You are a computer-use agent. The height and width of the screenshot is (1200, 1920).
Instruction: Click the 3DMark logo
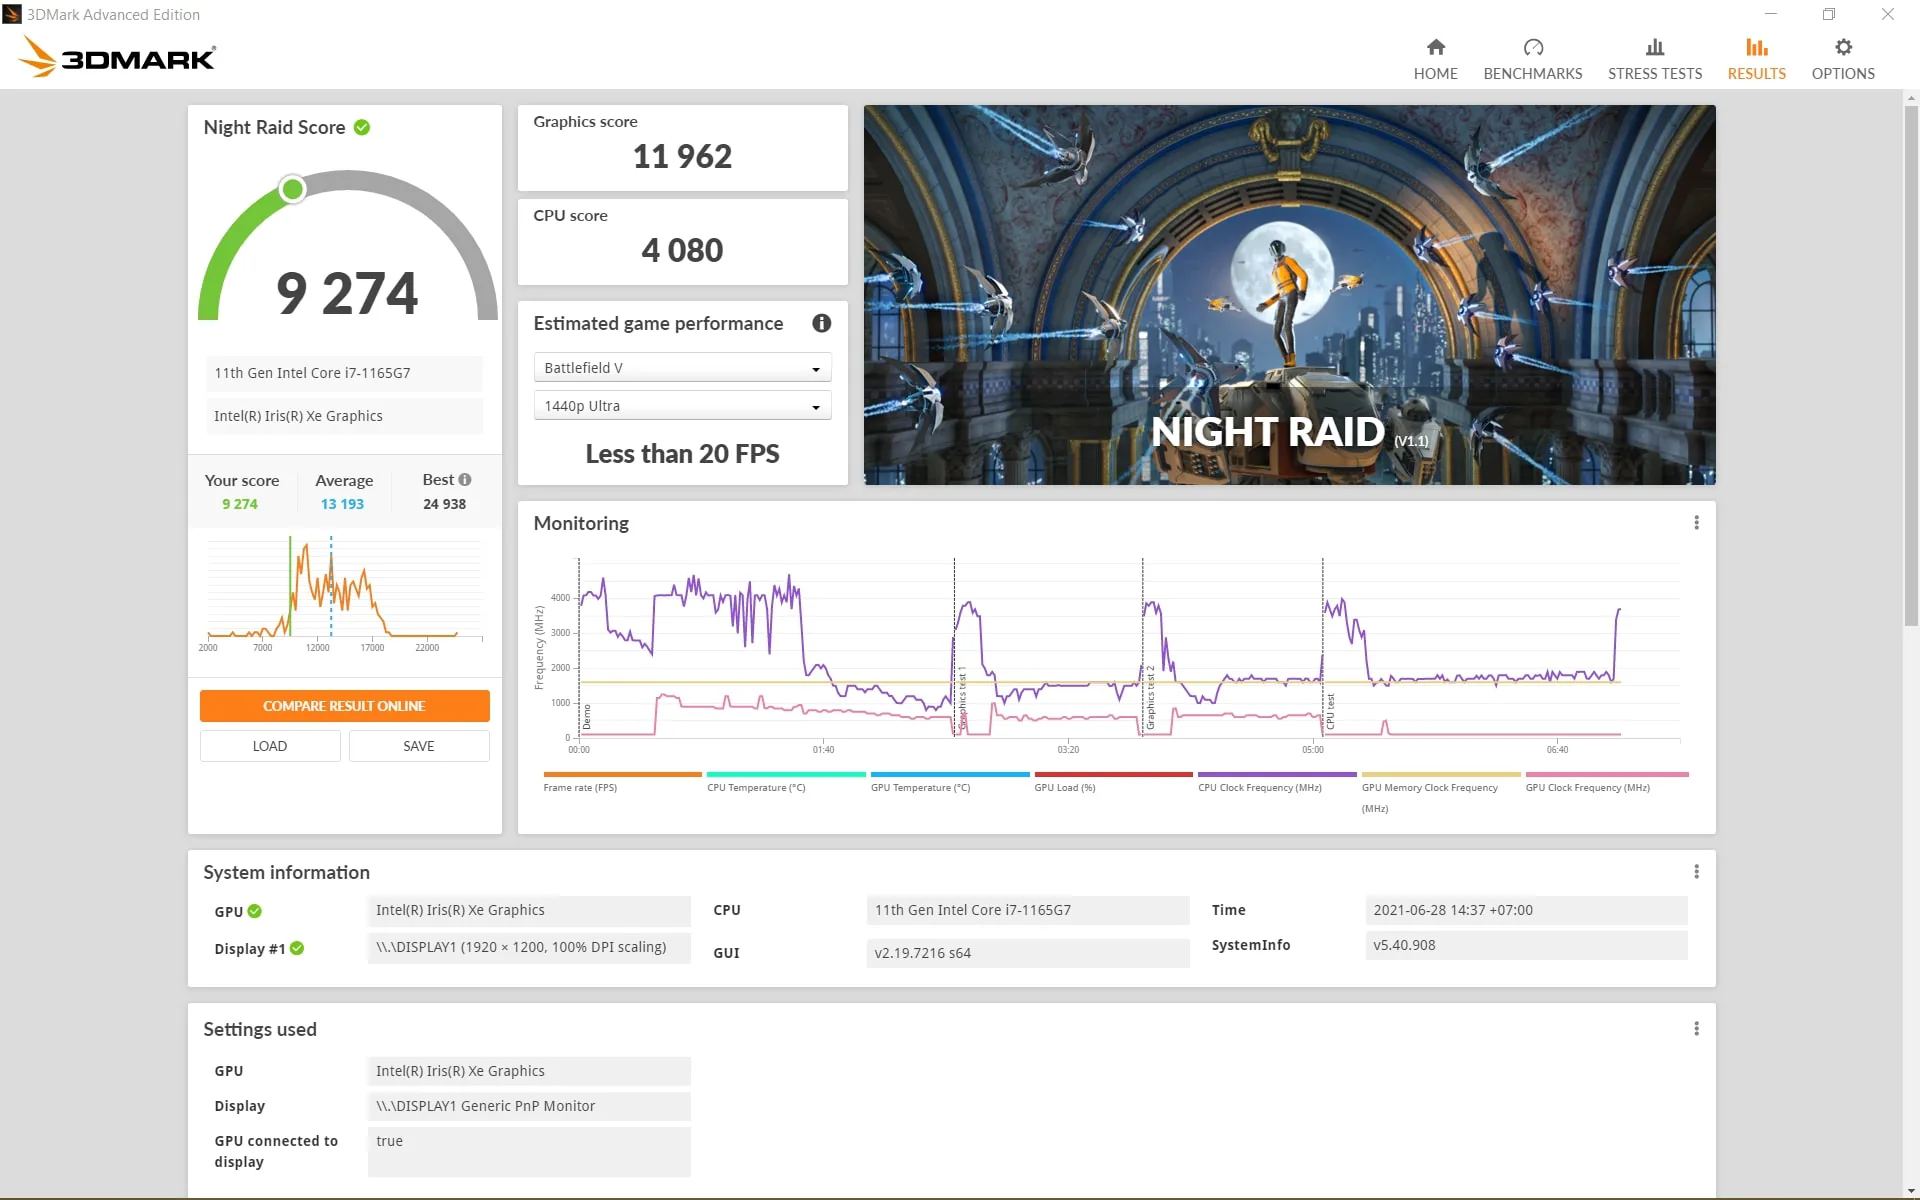pyautogui.click(x=117, y=57)
